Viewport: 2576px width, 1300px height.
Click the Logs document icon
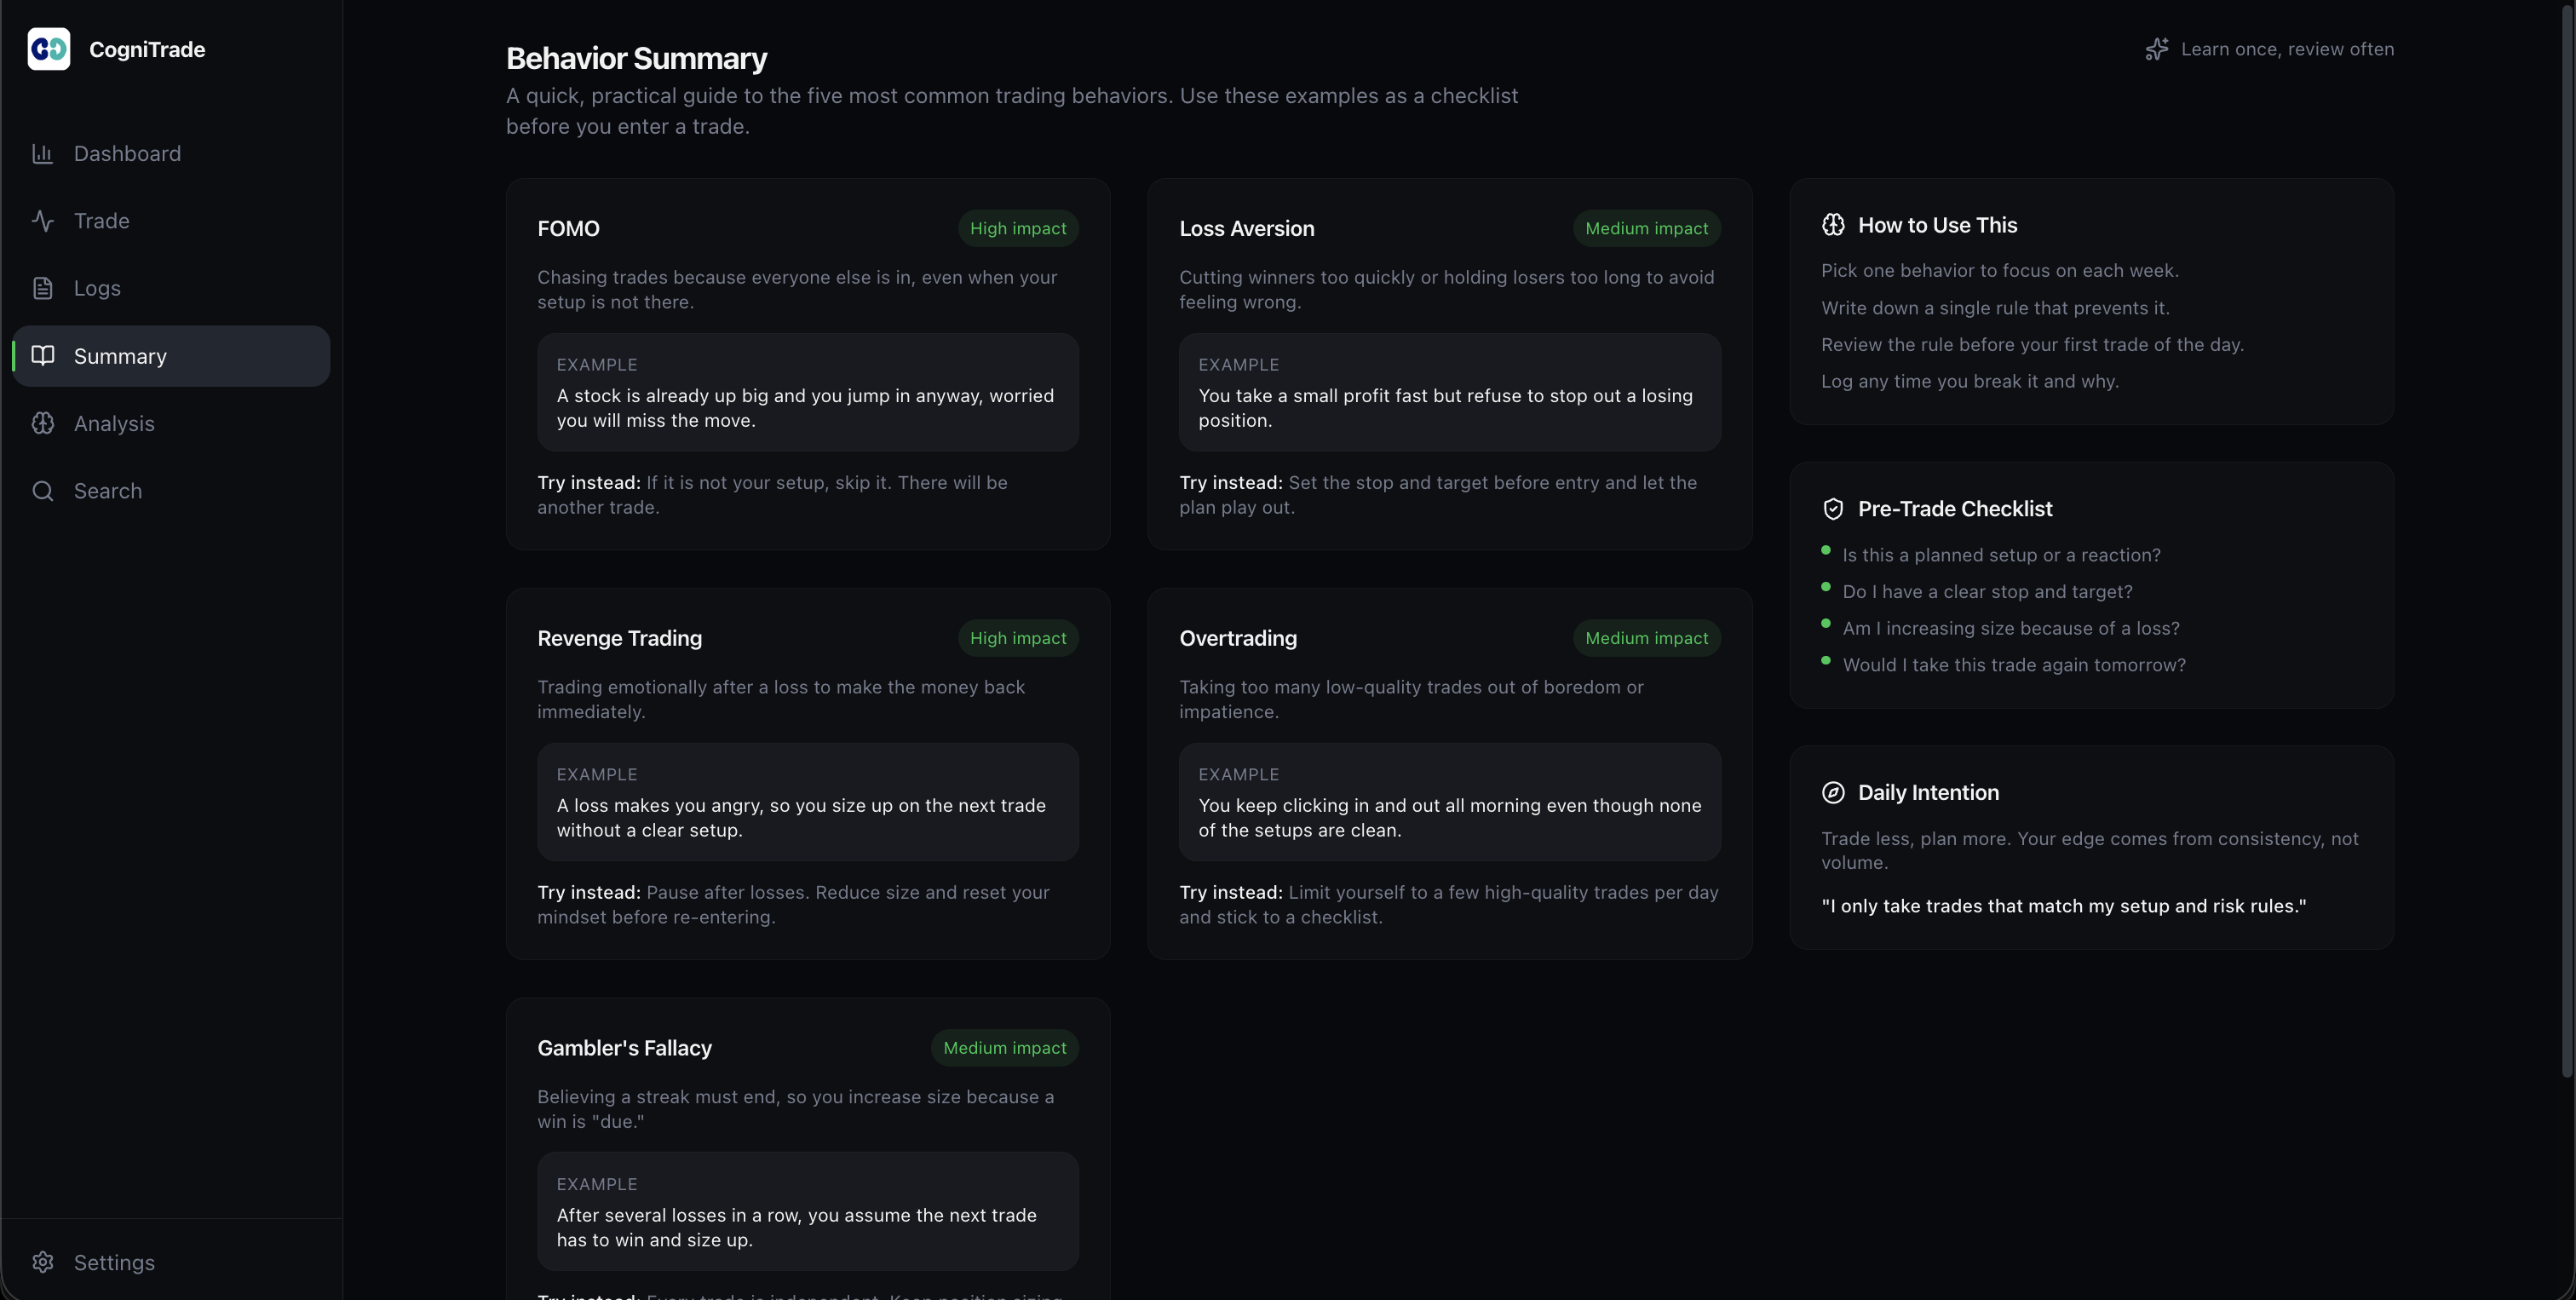[x=42, y=288]
